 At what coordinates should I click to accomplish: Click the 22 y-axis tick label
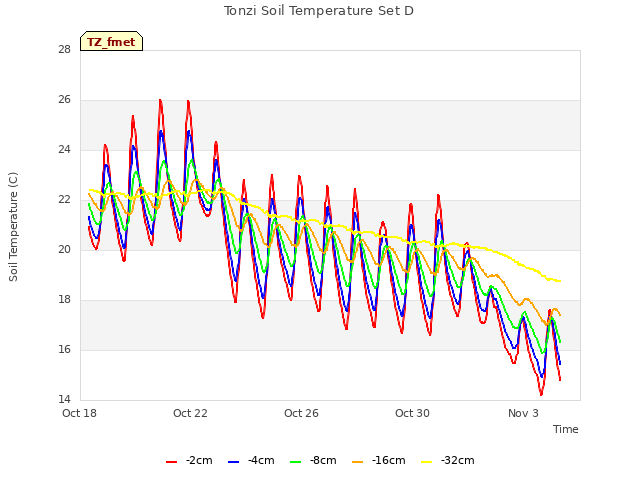64,200
